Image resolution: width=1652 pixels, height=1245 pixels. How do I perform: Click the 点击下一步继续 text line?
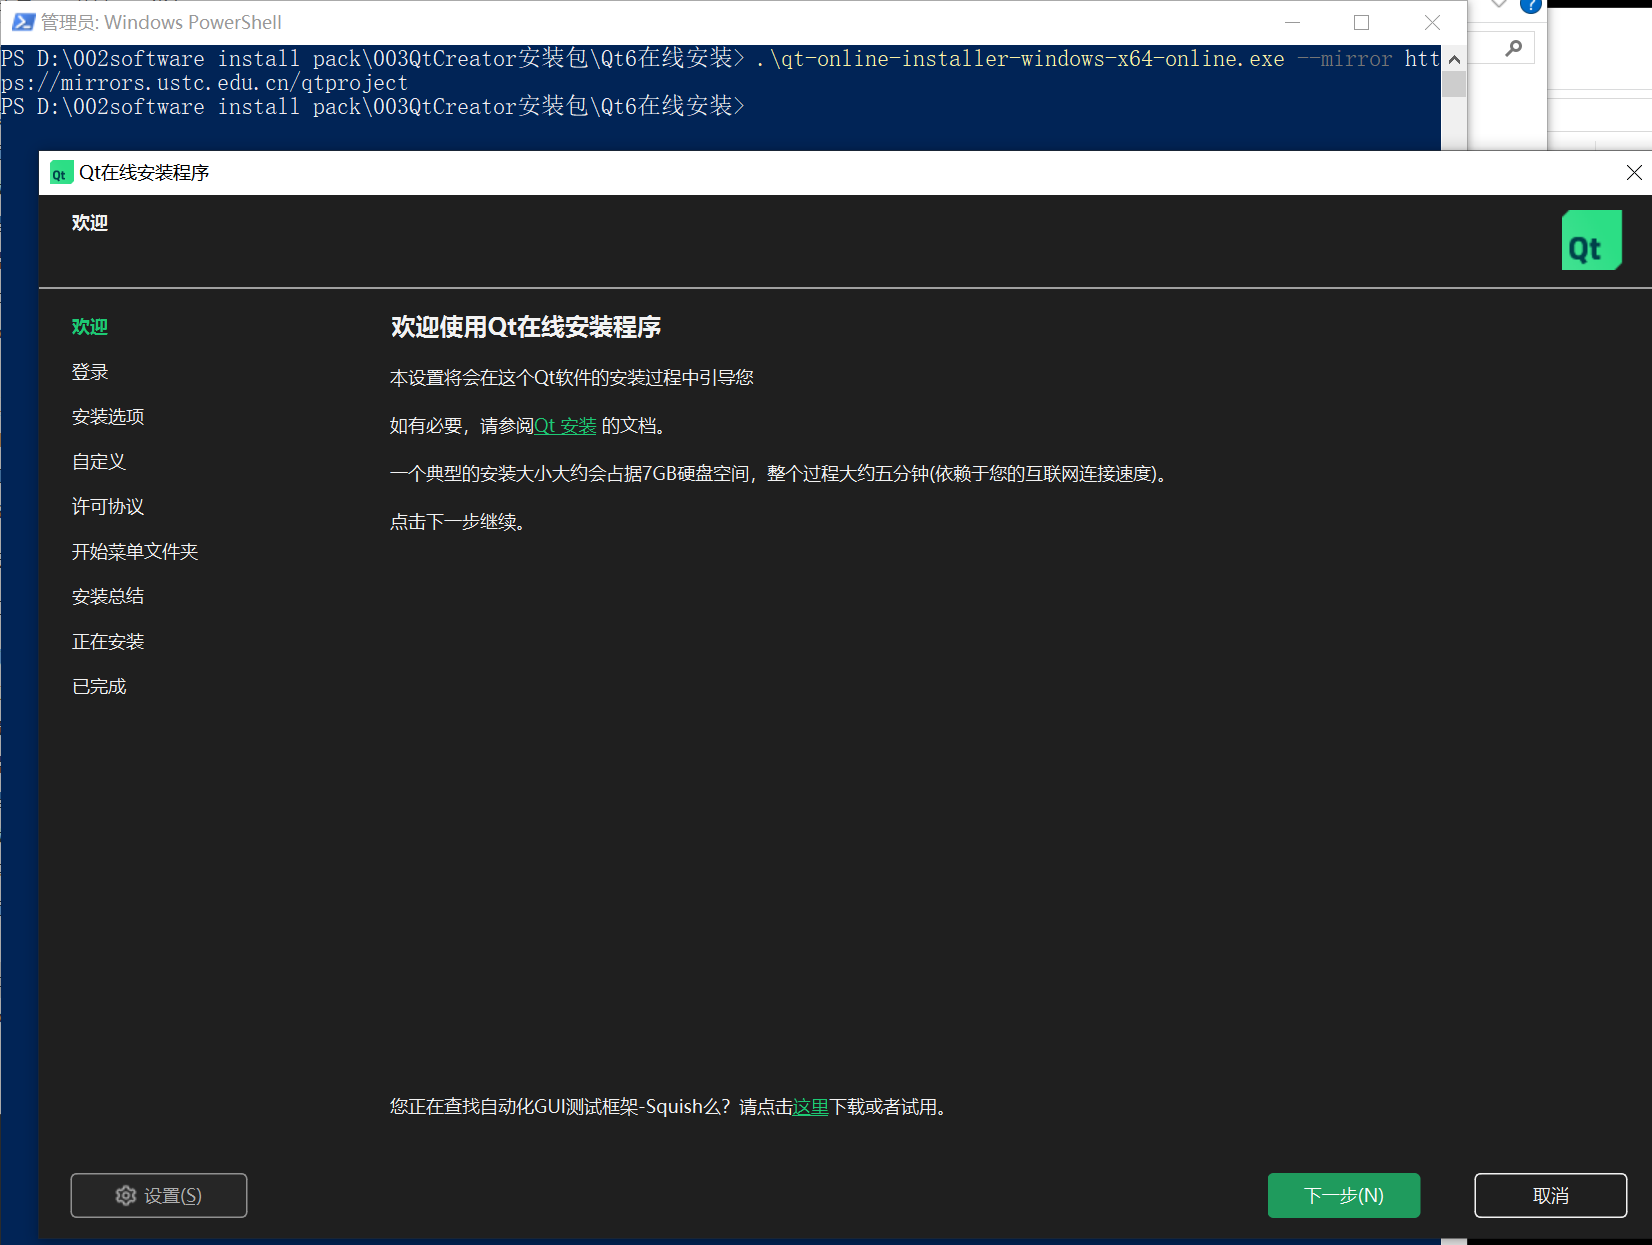458,522
